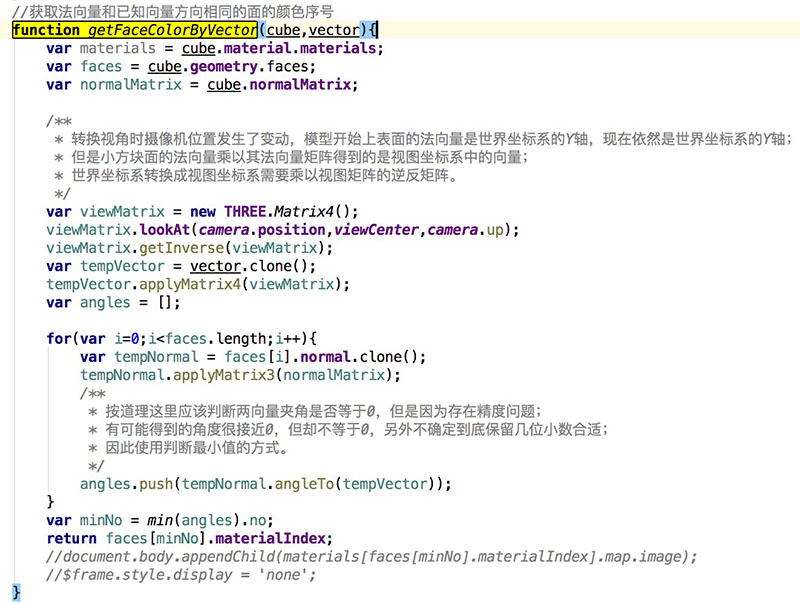Image resolution: width=800 pixels, height=604 pixels.
Task: Click the 'angleTo' method call
Action: tap(304, 484)
